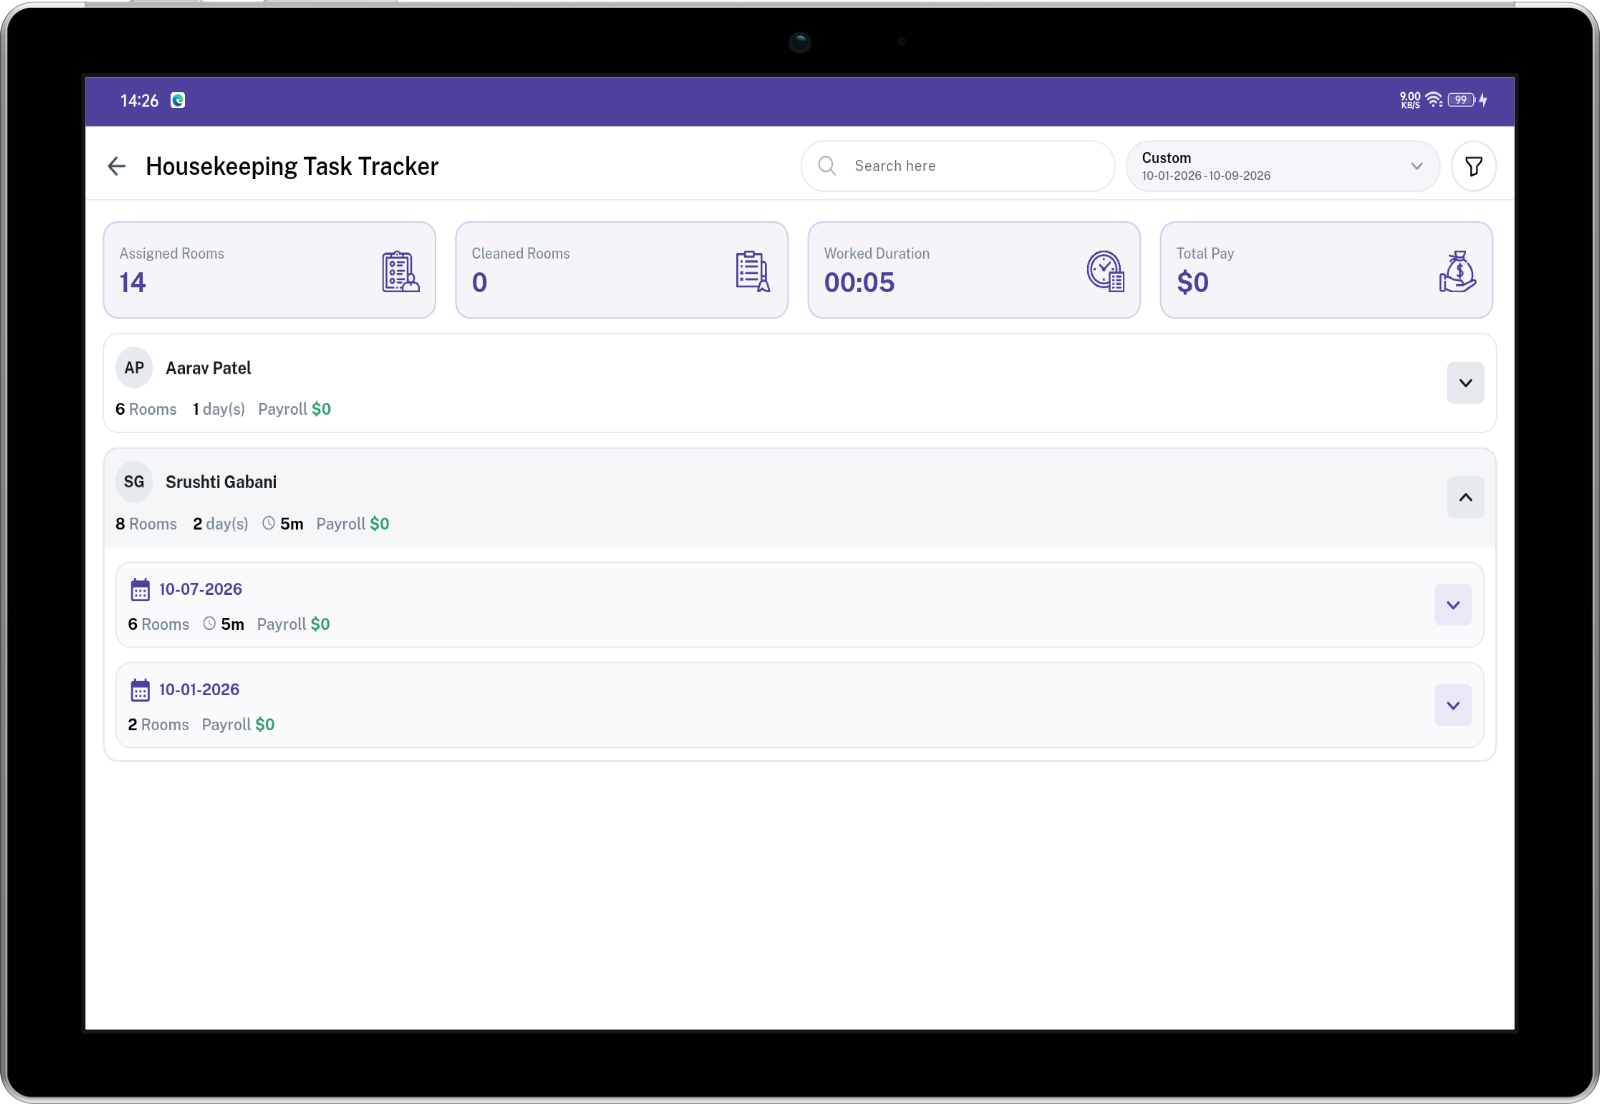
Task: Expand the 10-01-2026 entry
Action: pyautogui.click(x=1453, y=705)
